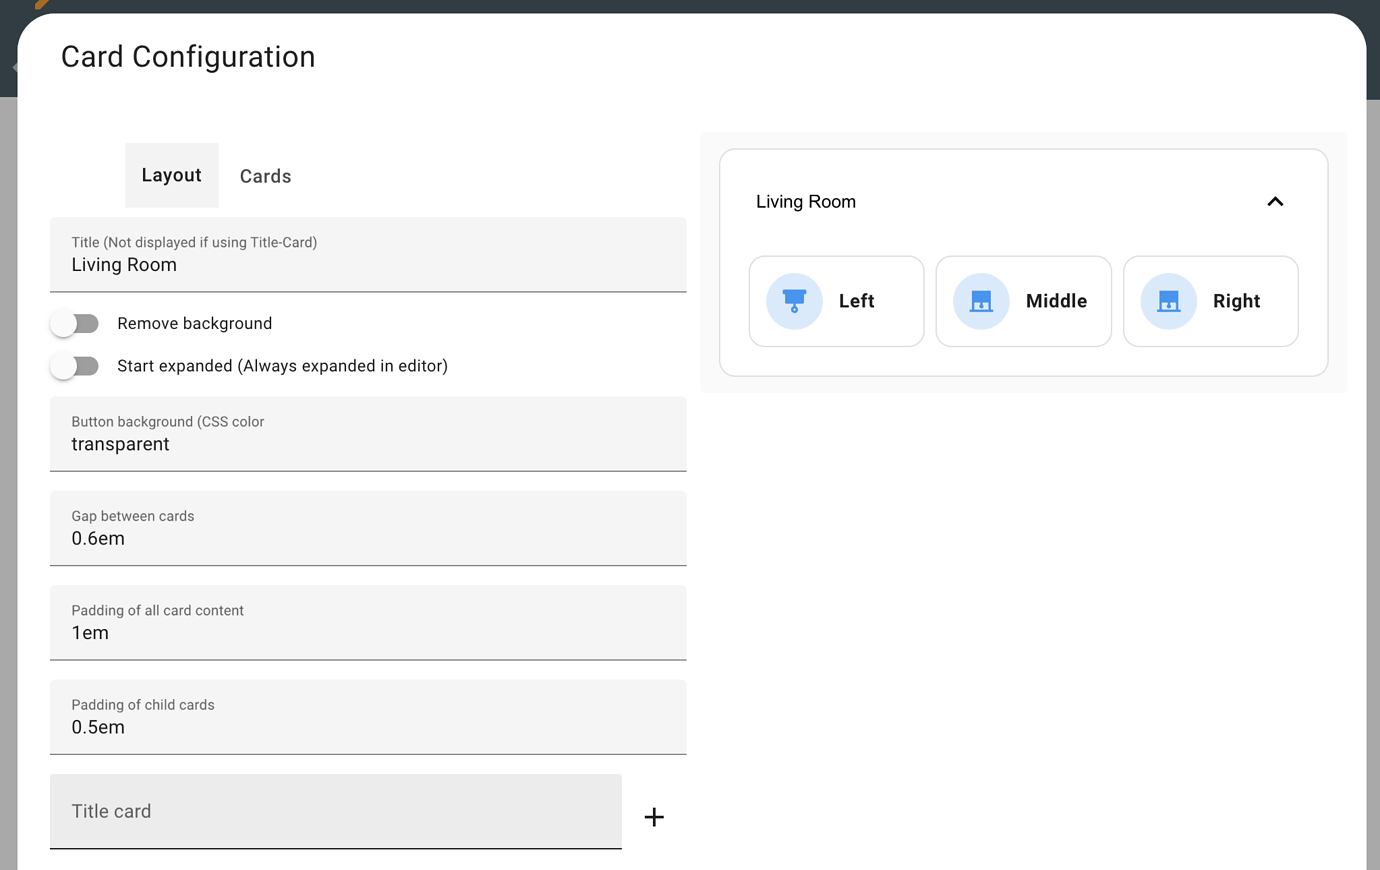The height and width of the screenshot is (870, 1380).
Task: Click into the Title field showing Living Room
Action: pos(367,264)
